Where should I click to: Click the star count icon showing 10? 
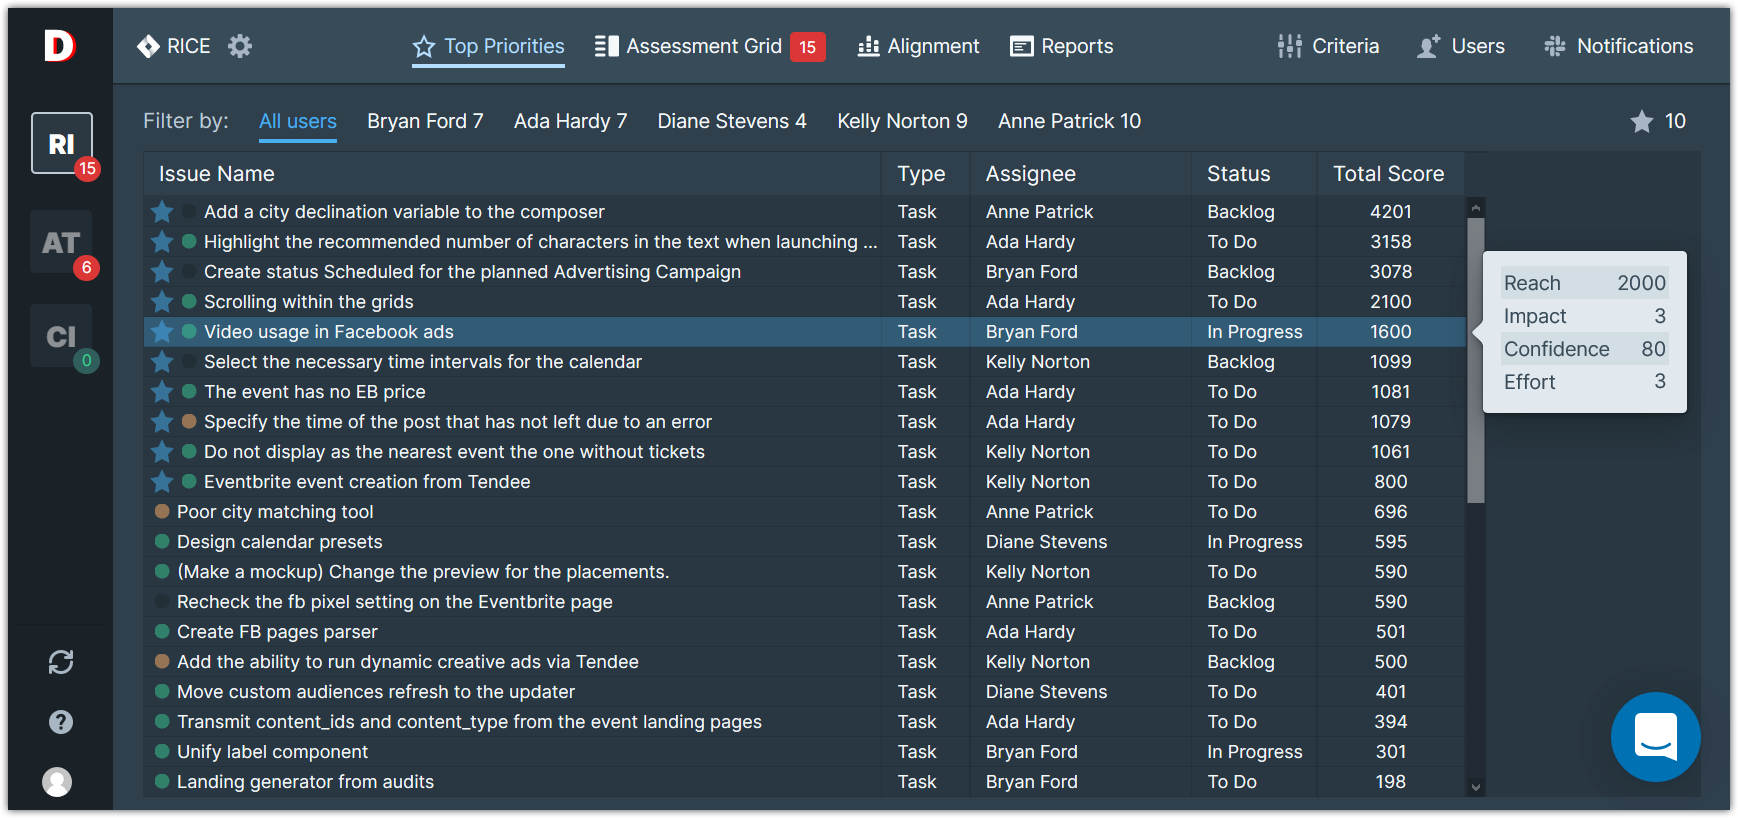pos(1642,122)
